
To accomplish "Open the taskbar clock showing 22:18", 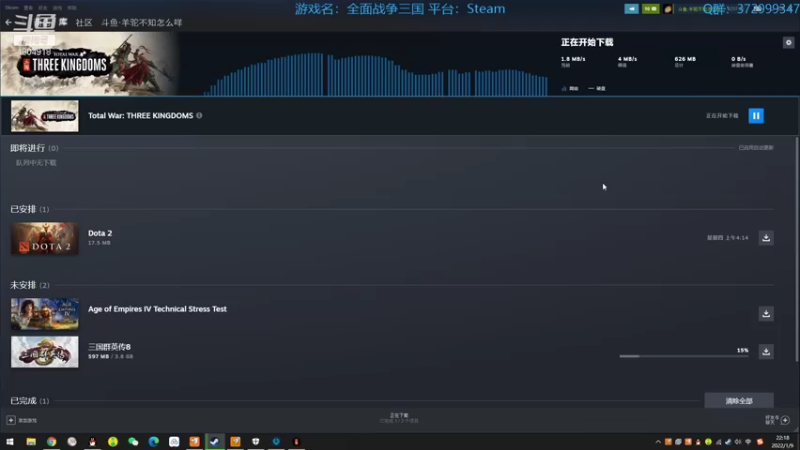I will (782, 442).
